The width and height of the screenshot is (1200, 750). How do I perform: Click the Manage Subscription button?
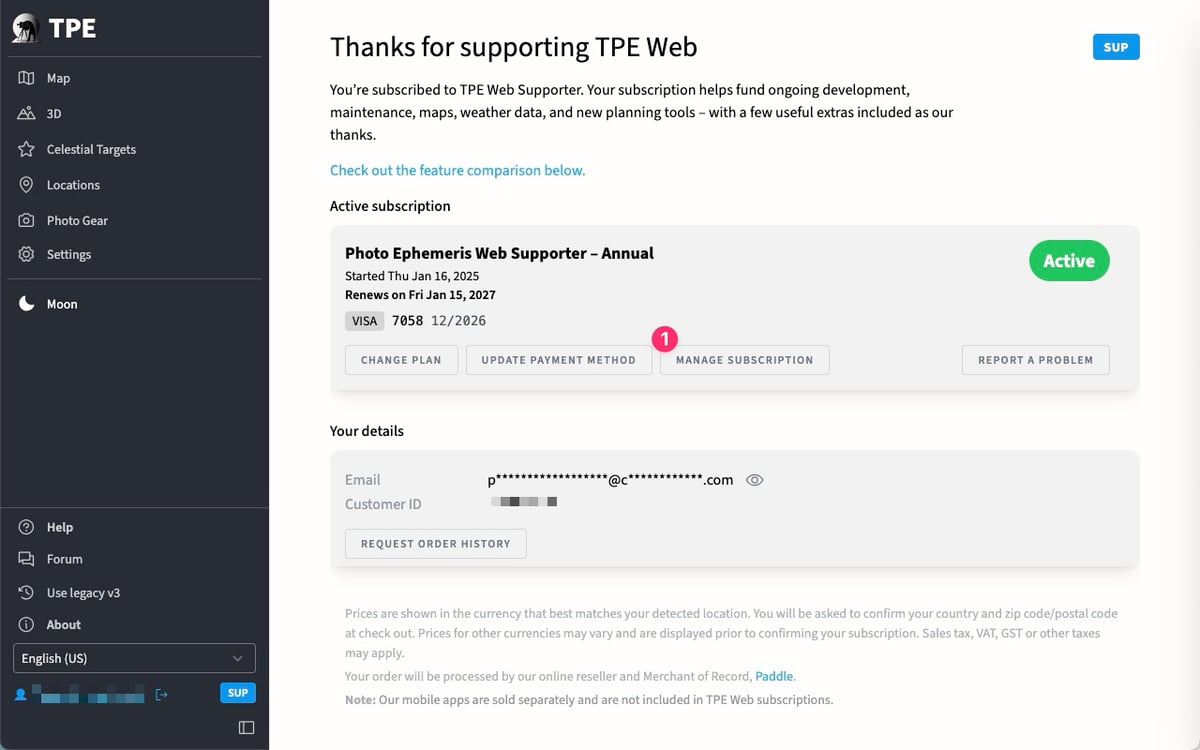click(744, 360)
